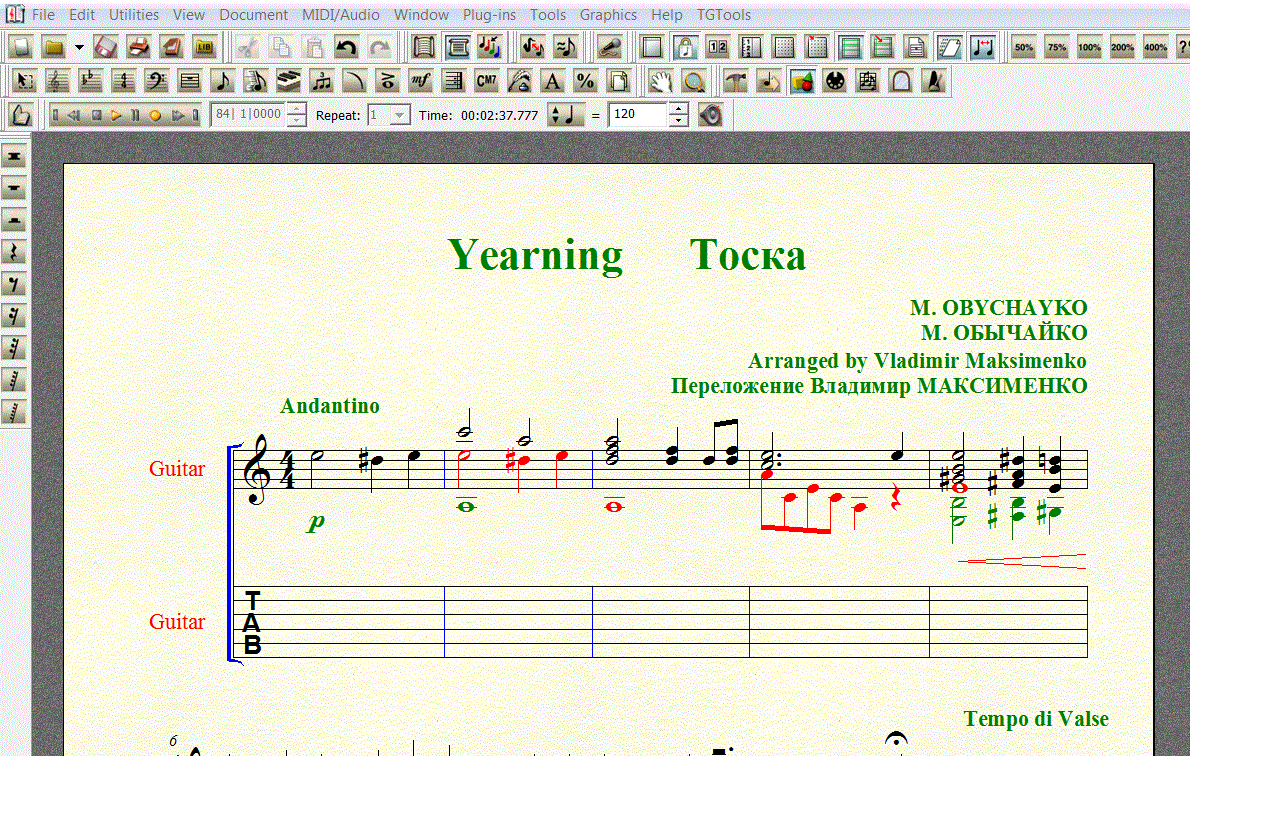
Task: Click the Undo arrow
Action: tap(346, 47)
